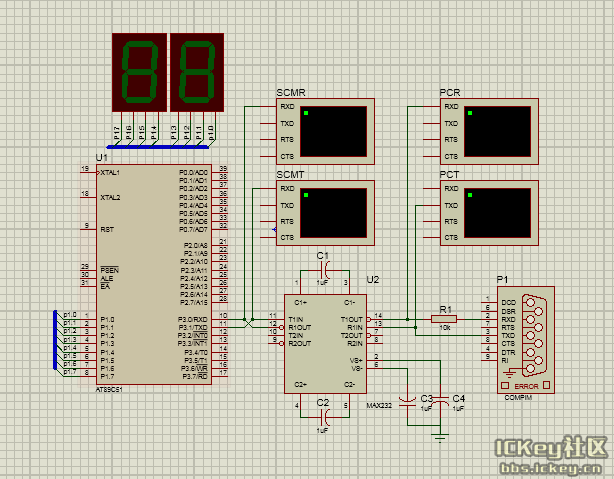Click the T1IN pin label on U2
This screenshot has width=614, height=479.
pos(296,320)
